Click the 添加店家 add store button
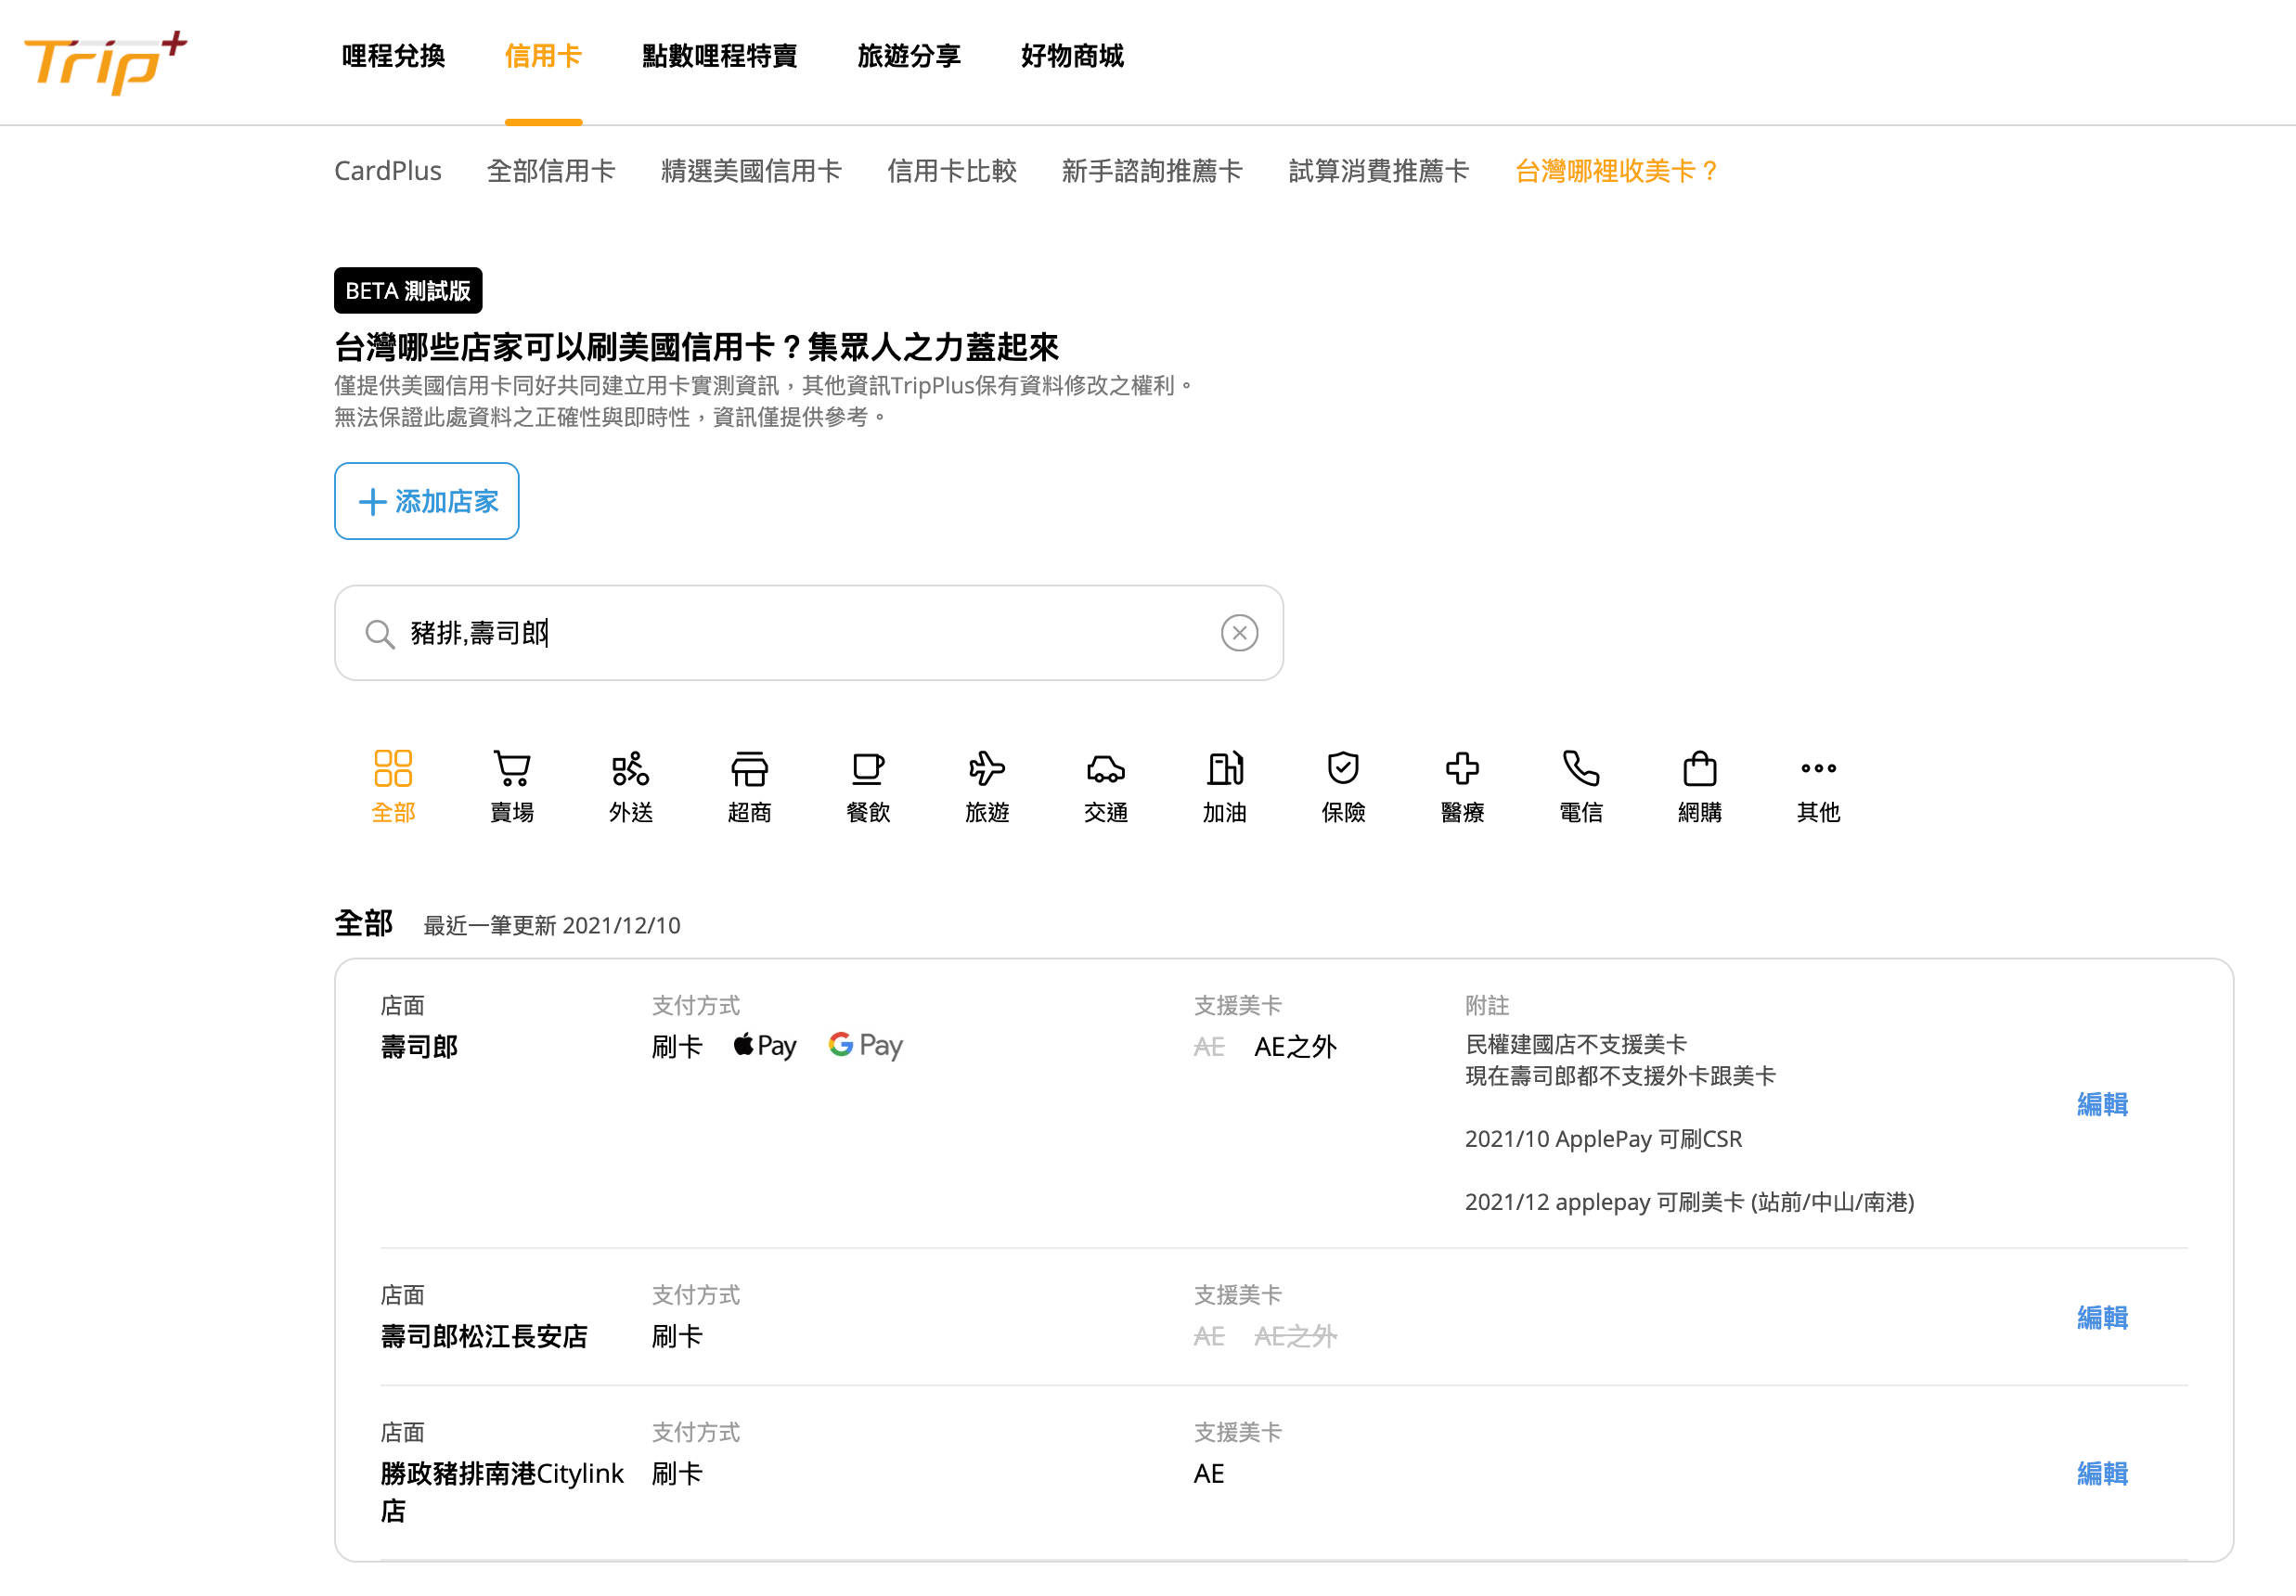This screenshot has height=1596, width=2296. pos(426,501)
